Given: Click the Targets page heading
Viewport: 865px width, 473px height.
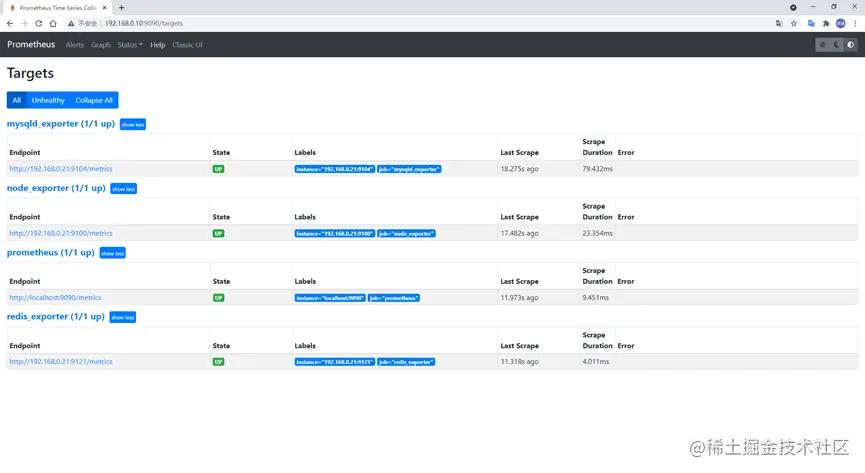Looking at the screenshot, I should click(x=30, y=73).
